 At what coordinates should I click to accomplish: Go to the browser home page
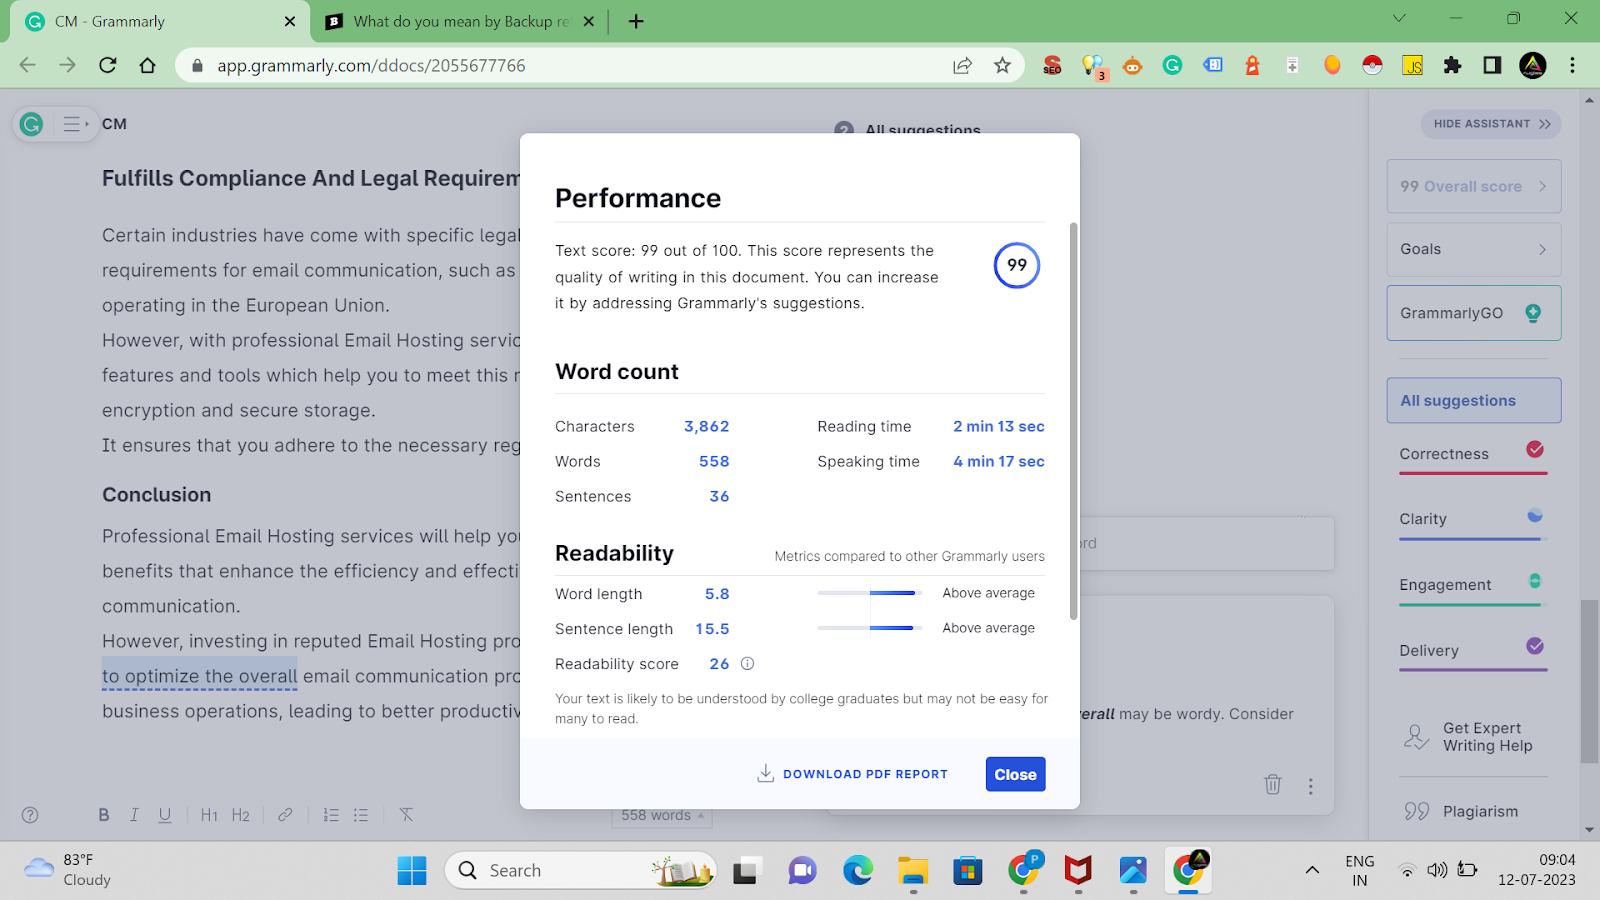(148, 65)
